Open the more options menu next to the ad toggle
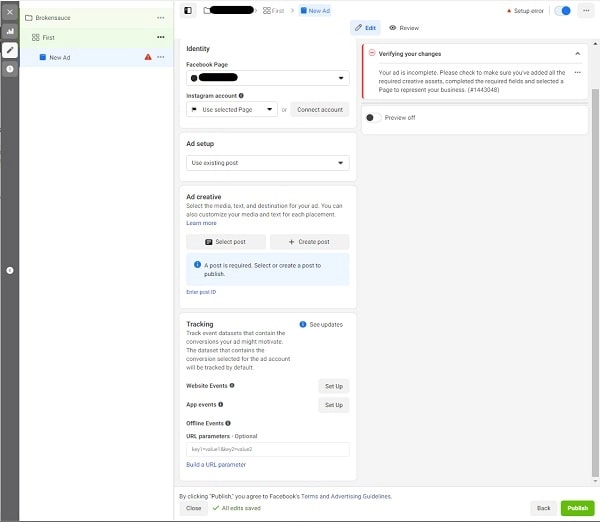The image size is (600, 522). (x=585, y=10)
